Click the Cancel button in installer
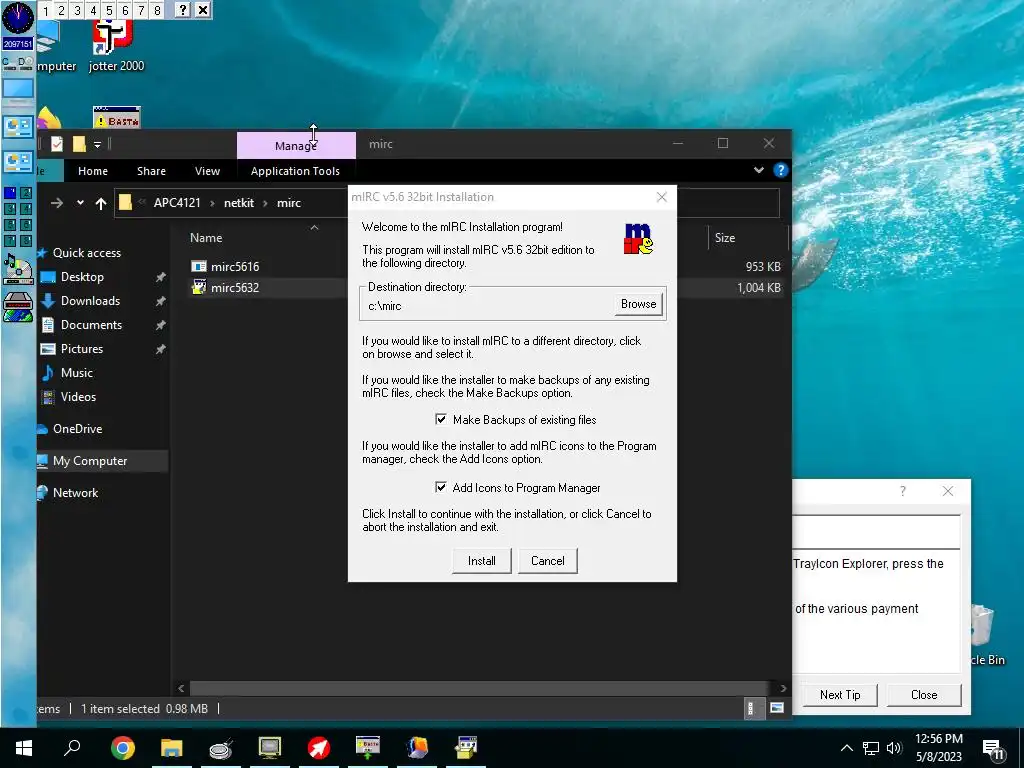Viewport: 1024px width, 768px height. (x=547, y=561)
